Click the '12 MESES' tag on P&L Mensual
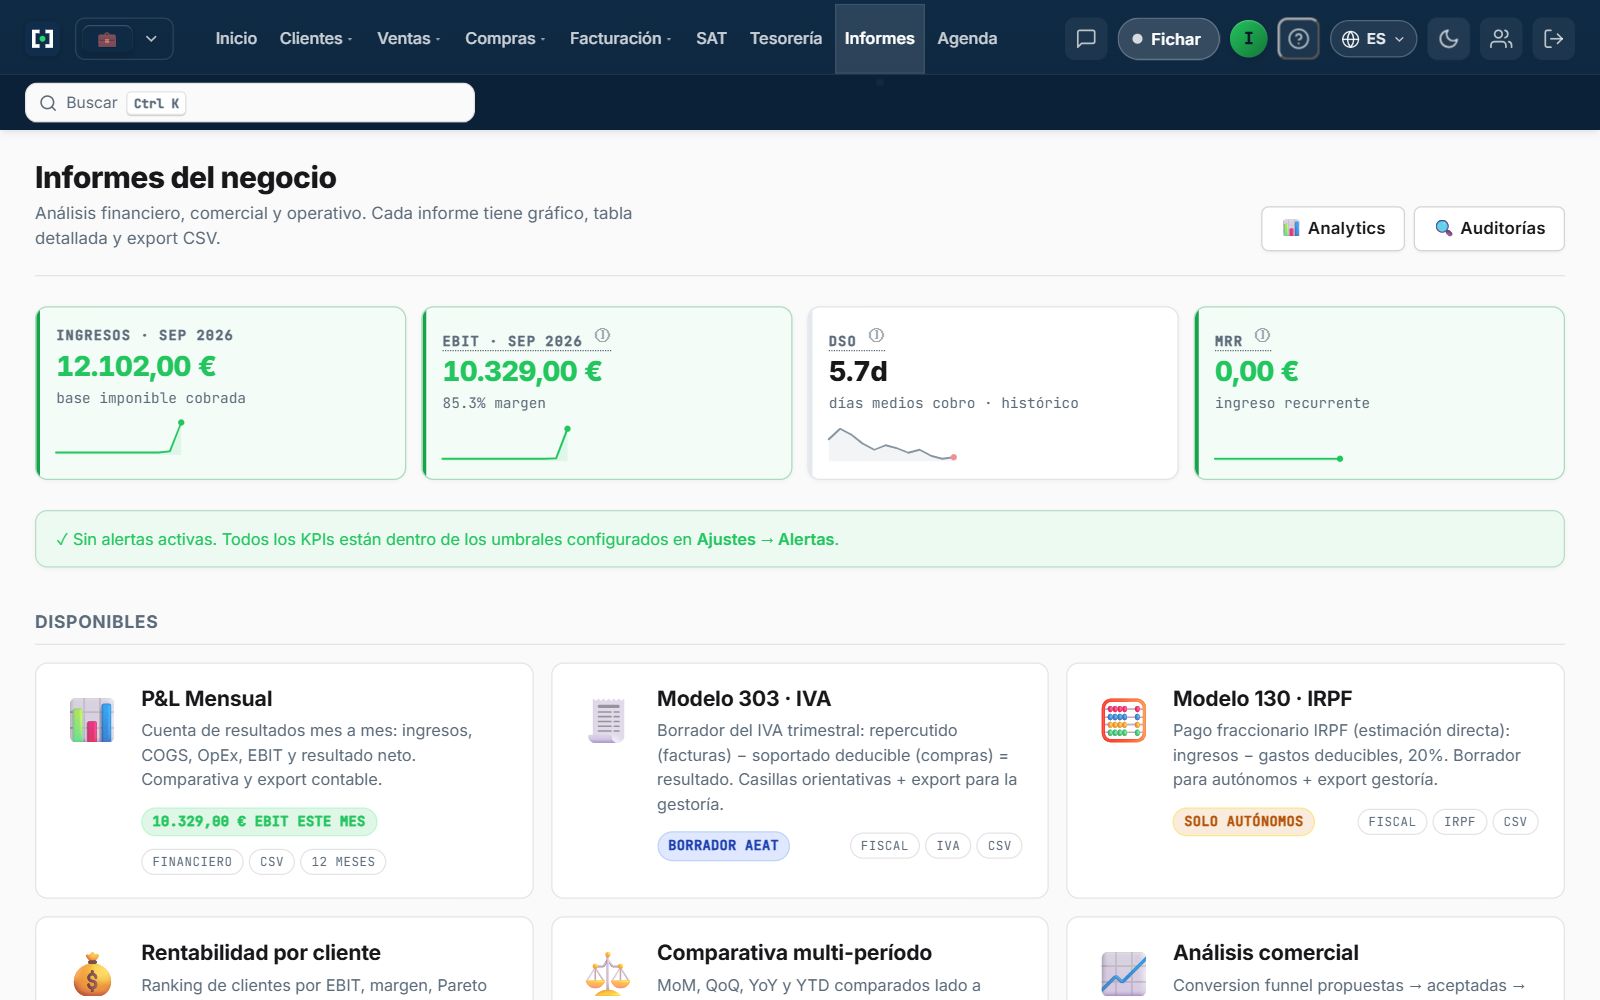The image size is (1600, 1000). (x=343, y=862)
